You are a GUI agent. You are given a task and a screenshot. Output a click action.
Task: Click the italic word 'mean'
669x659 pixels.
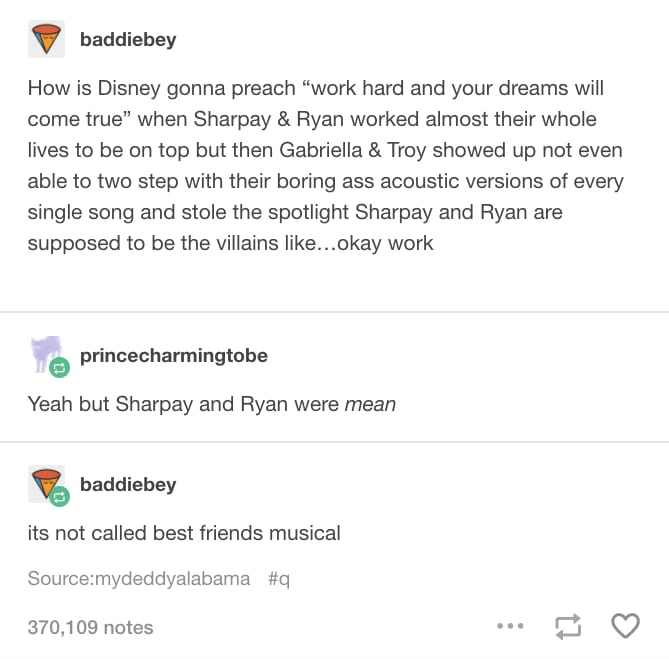click(370, 404)
